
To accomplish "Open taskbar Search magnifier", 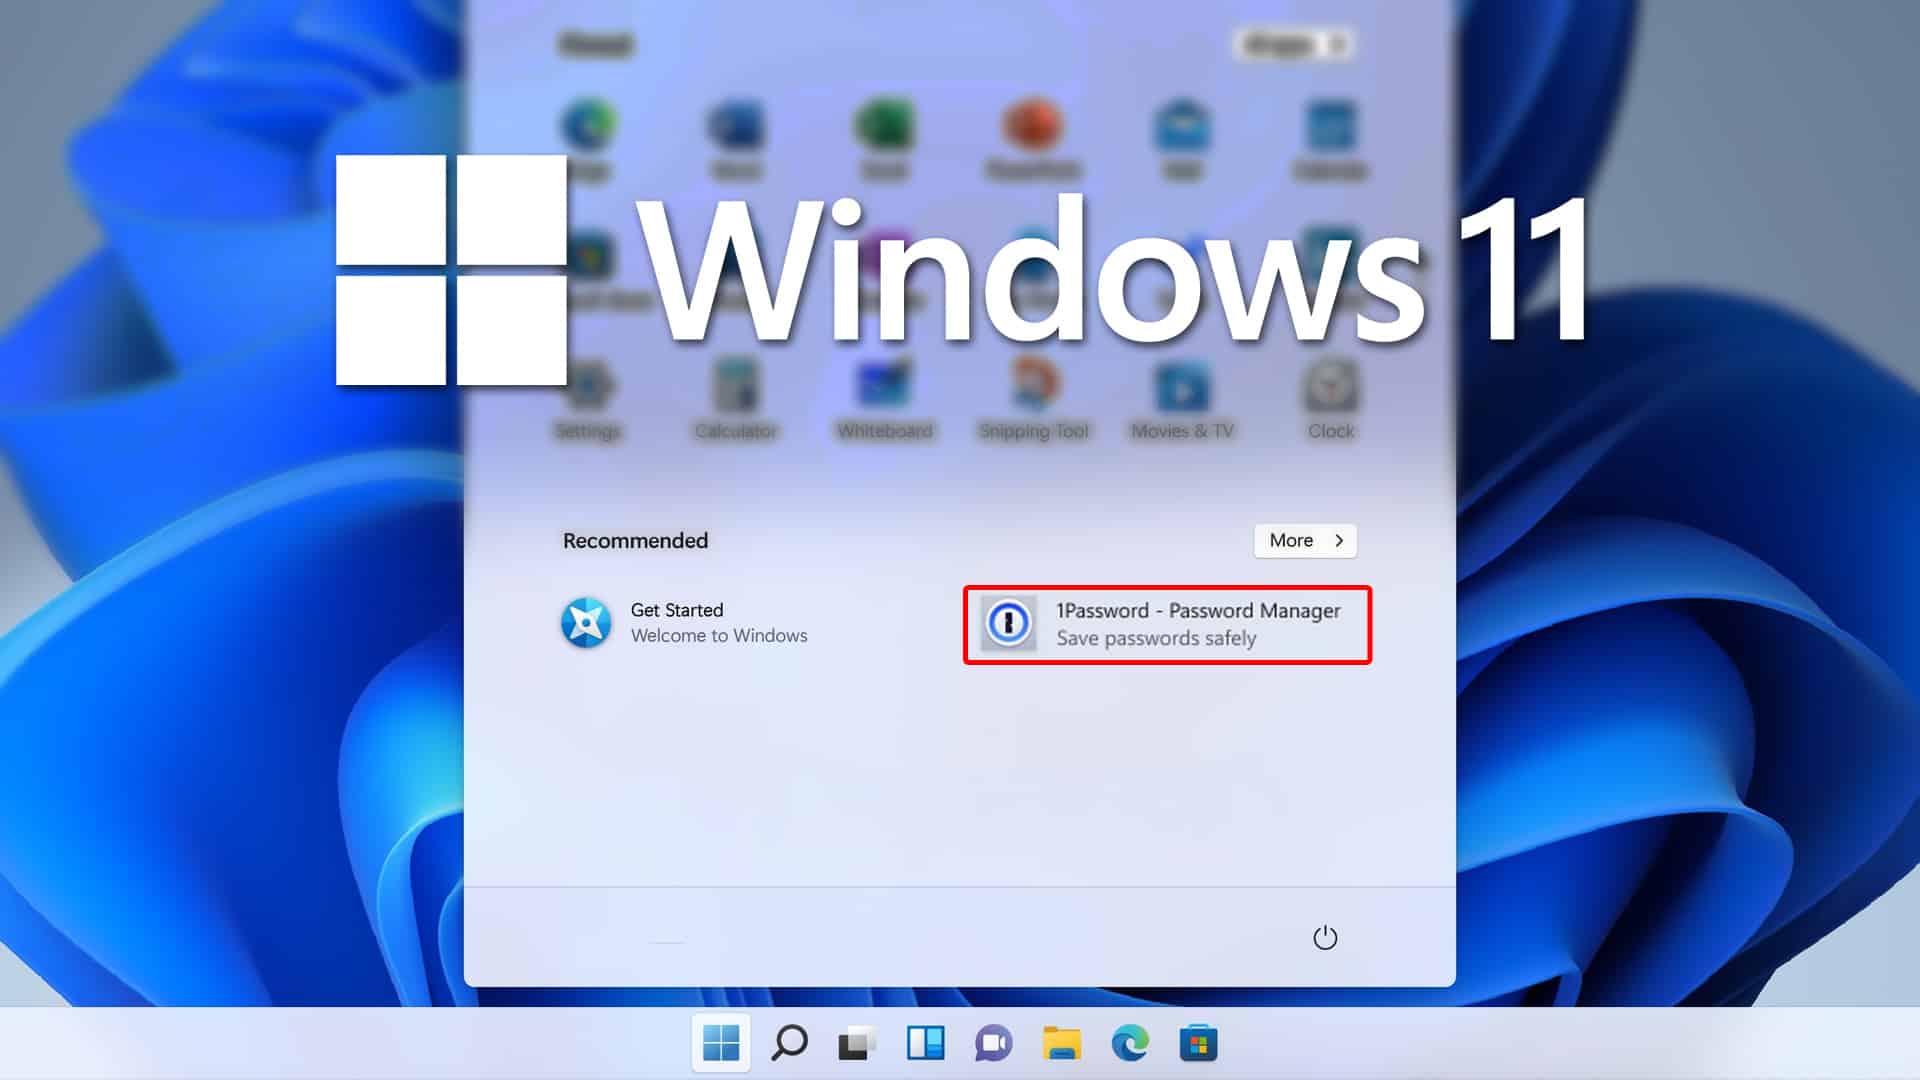I will click(790, 1043).
